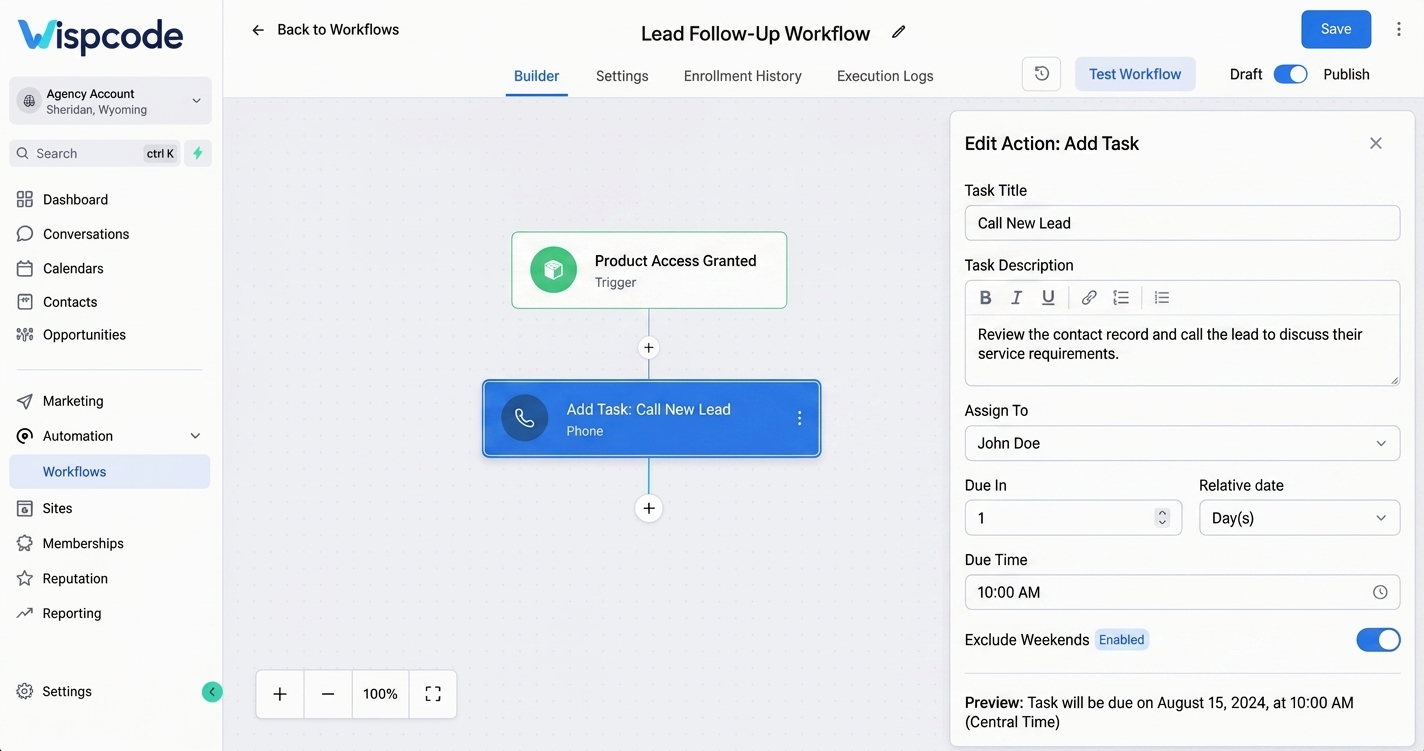1424x751 pixels.
Task: Apply underline formatting in Task Description
Action: pyautogui.click(x=1048, y=297)
